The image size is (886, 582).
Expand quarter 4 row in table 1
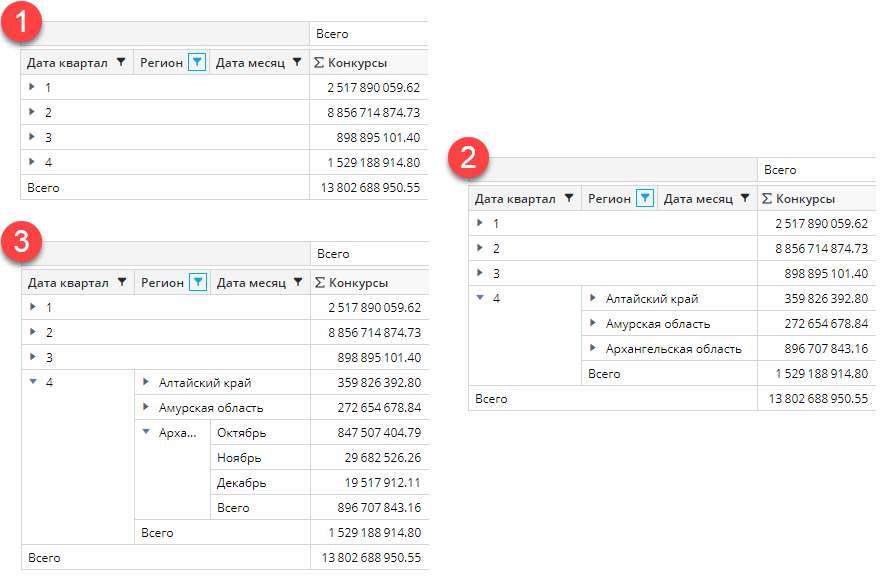pyautogui.click(x=32, y=162)
